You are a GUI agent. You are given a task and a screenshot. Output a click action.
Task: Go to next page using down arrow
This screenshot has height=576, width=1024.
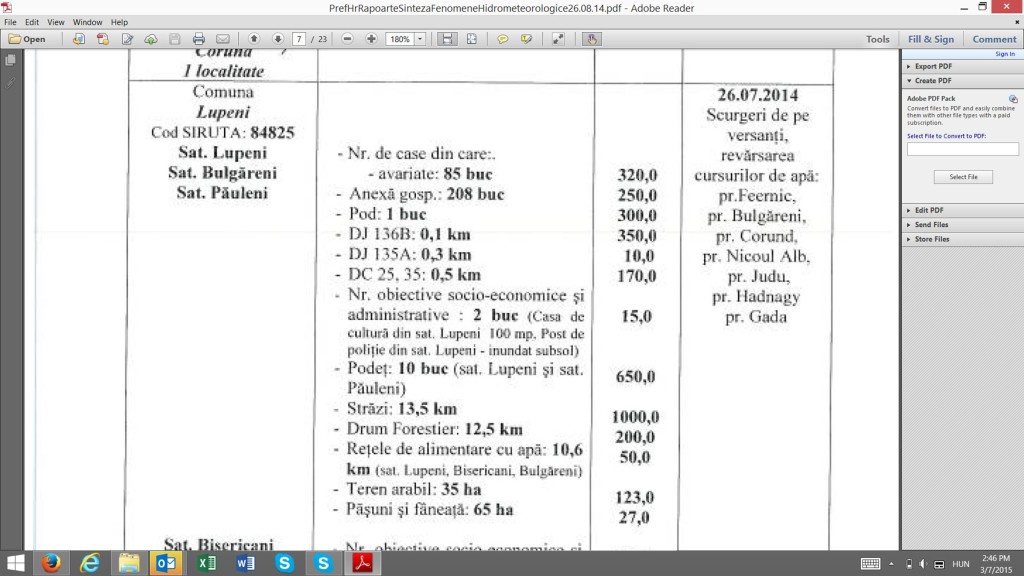[278, 39]
